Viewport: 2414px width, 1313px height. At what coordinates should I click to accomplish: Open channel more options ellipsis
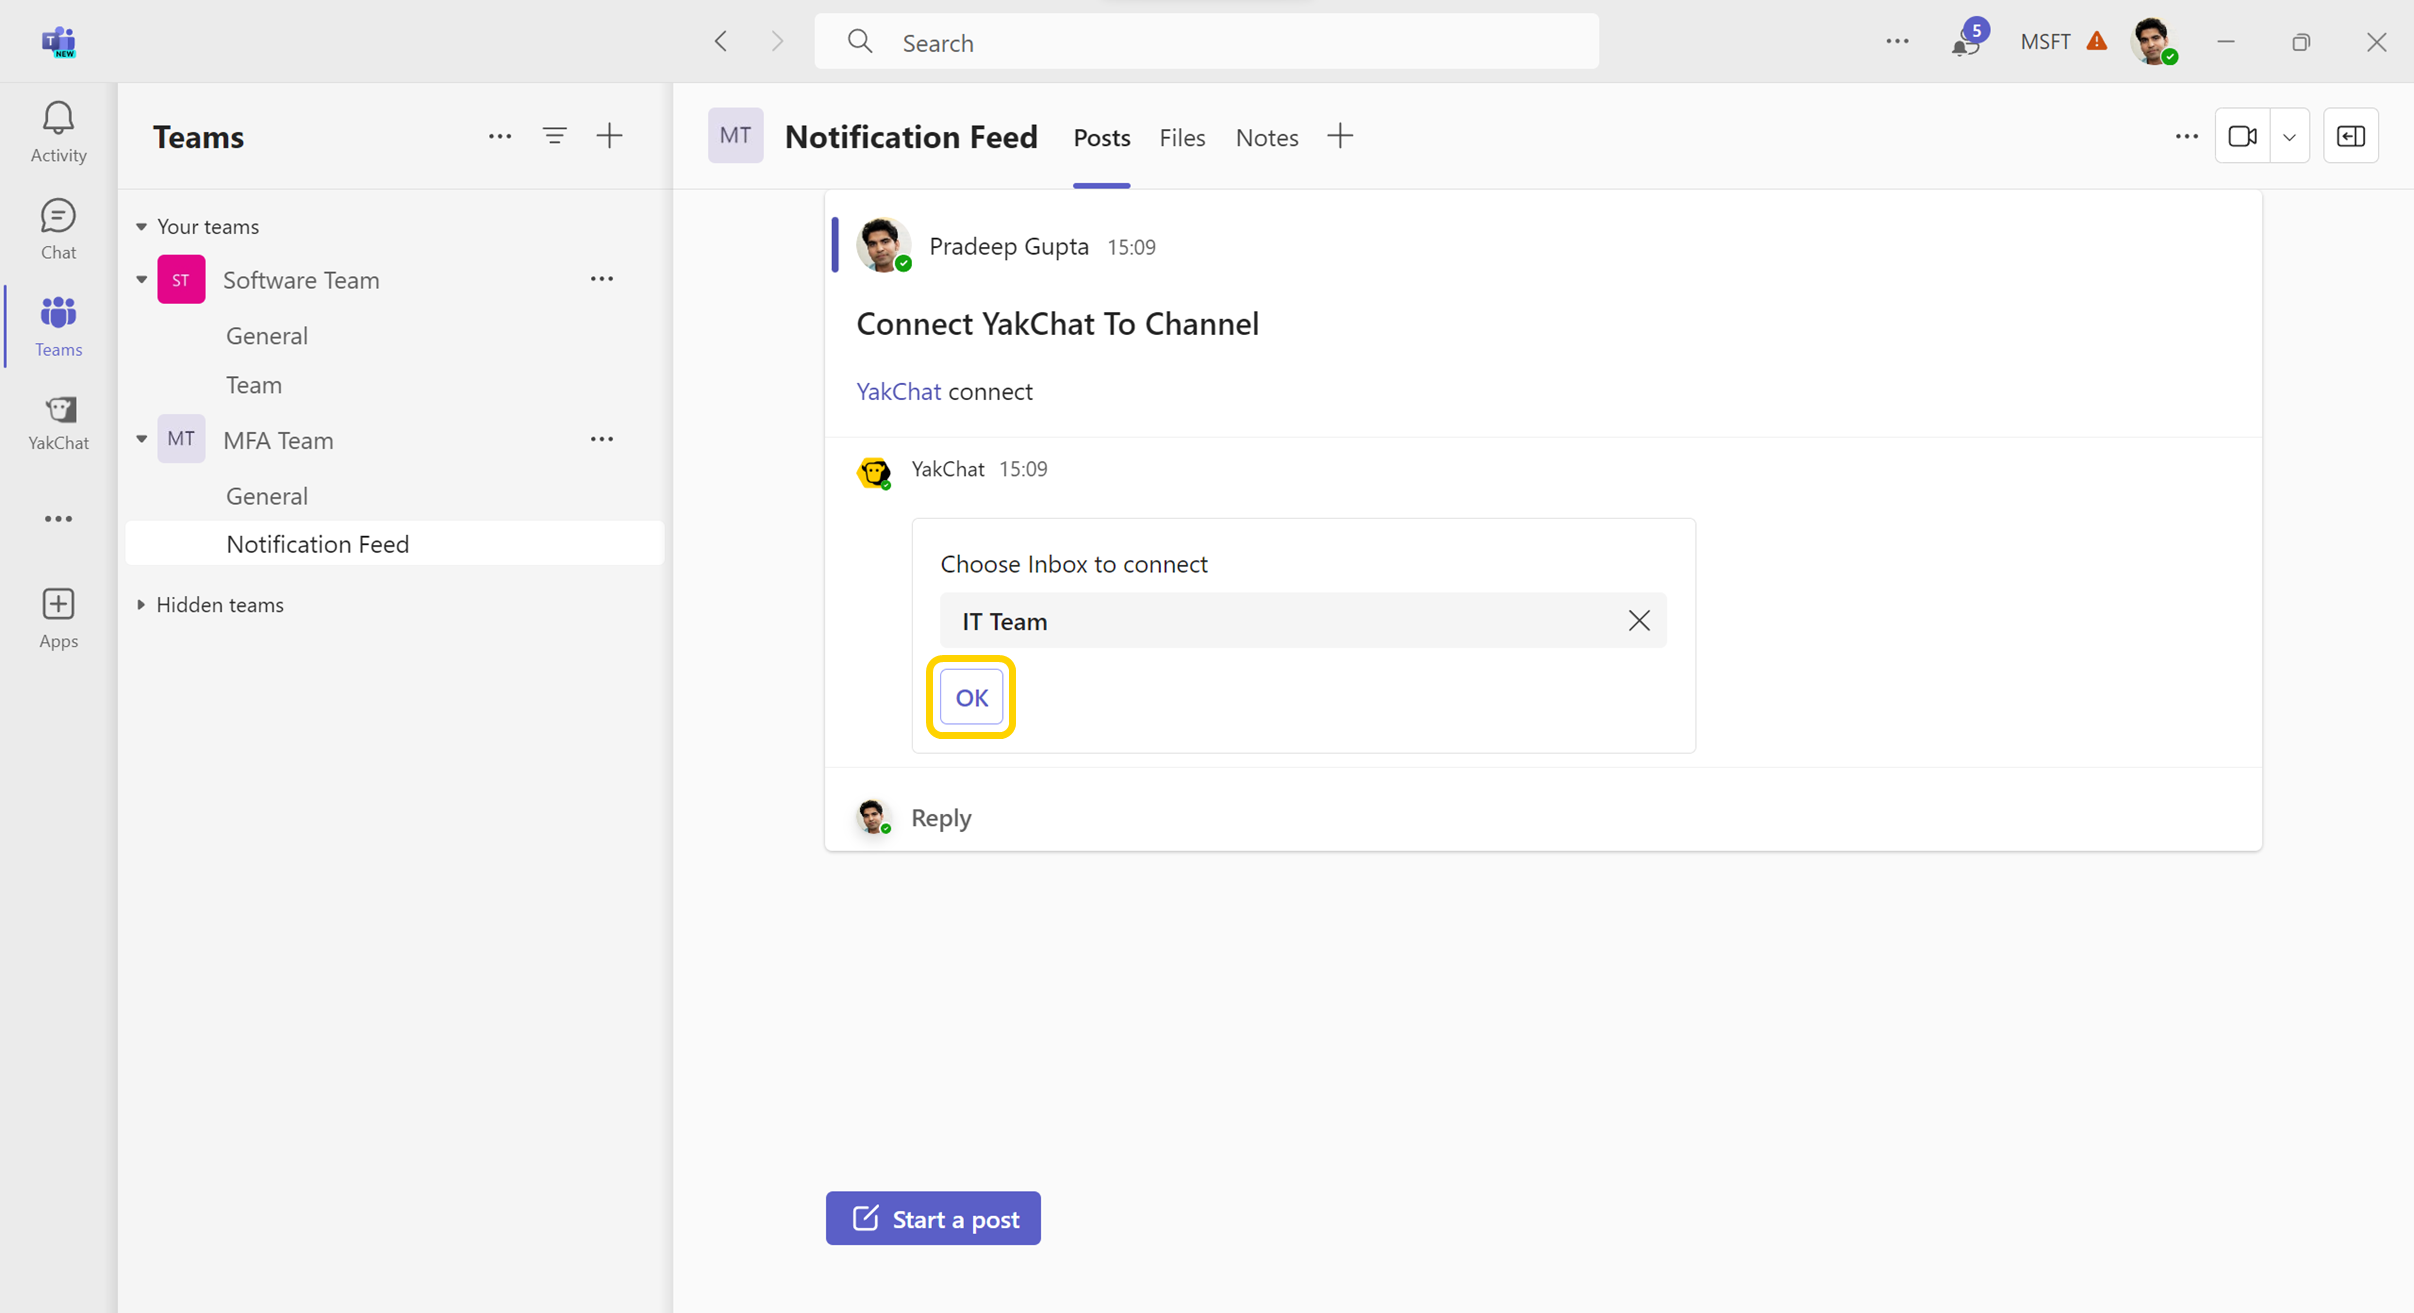(2187, 136)
